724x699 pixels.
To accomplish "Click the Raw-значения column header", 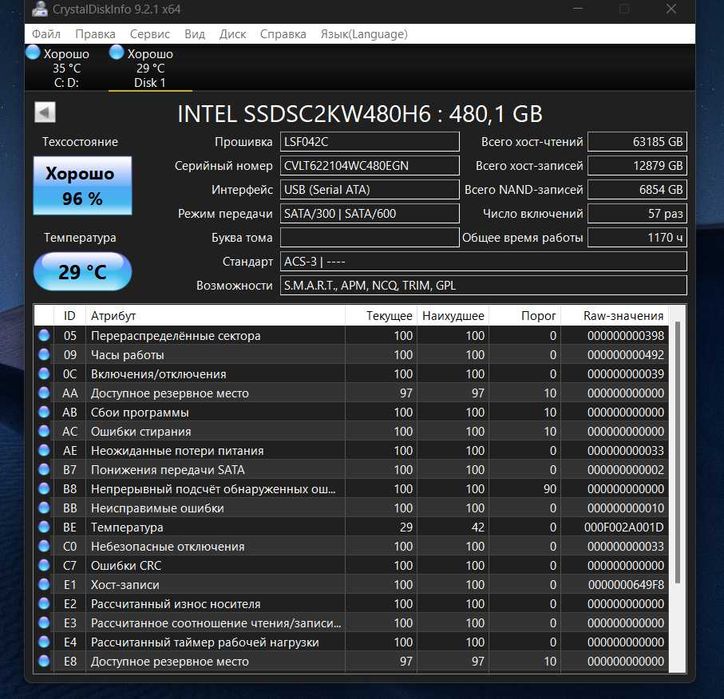I will [615, 316].
